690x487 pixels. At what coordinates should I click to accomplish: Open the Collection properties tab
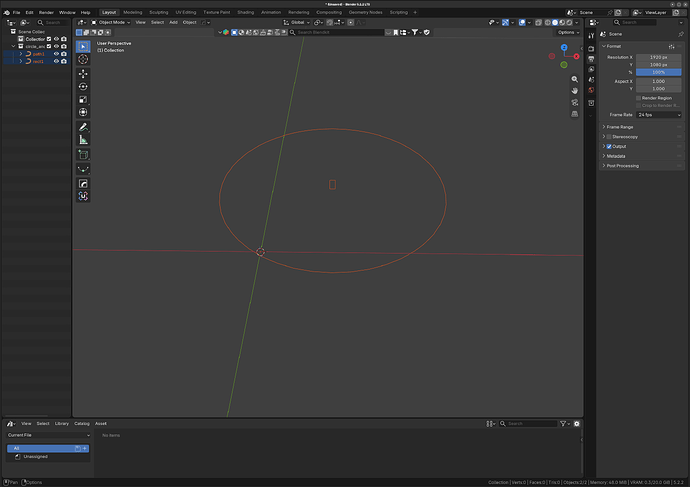(x=591, y=103)
